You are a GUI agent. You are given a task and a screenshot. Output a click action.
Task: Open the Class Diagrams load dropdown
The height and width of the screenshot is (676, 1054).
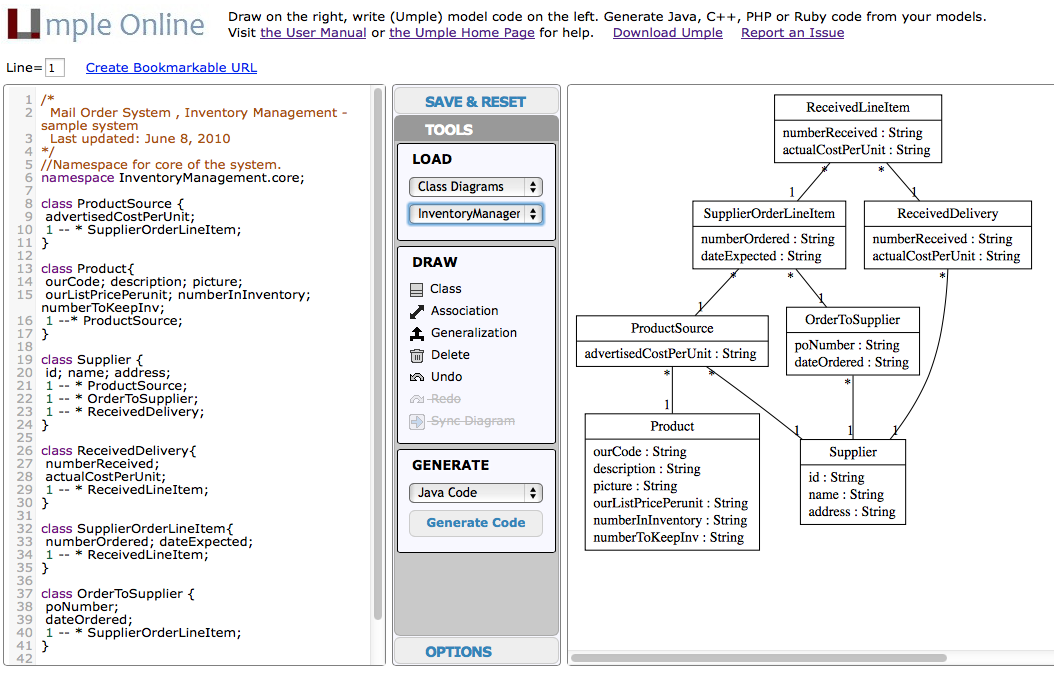(475, 186)
